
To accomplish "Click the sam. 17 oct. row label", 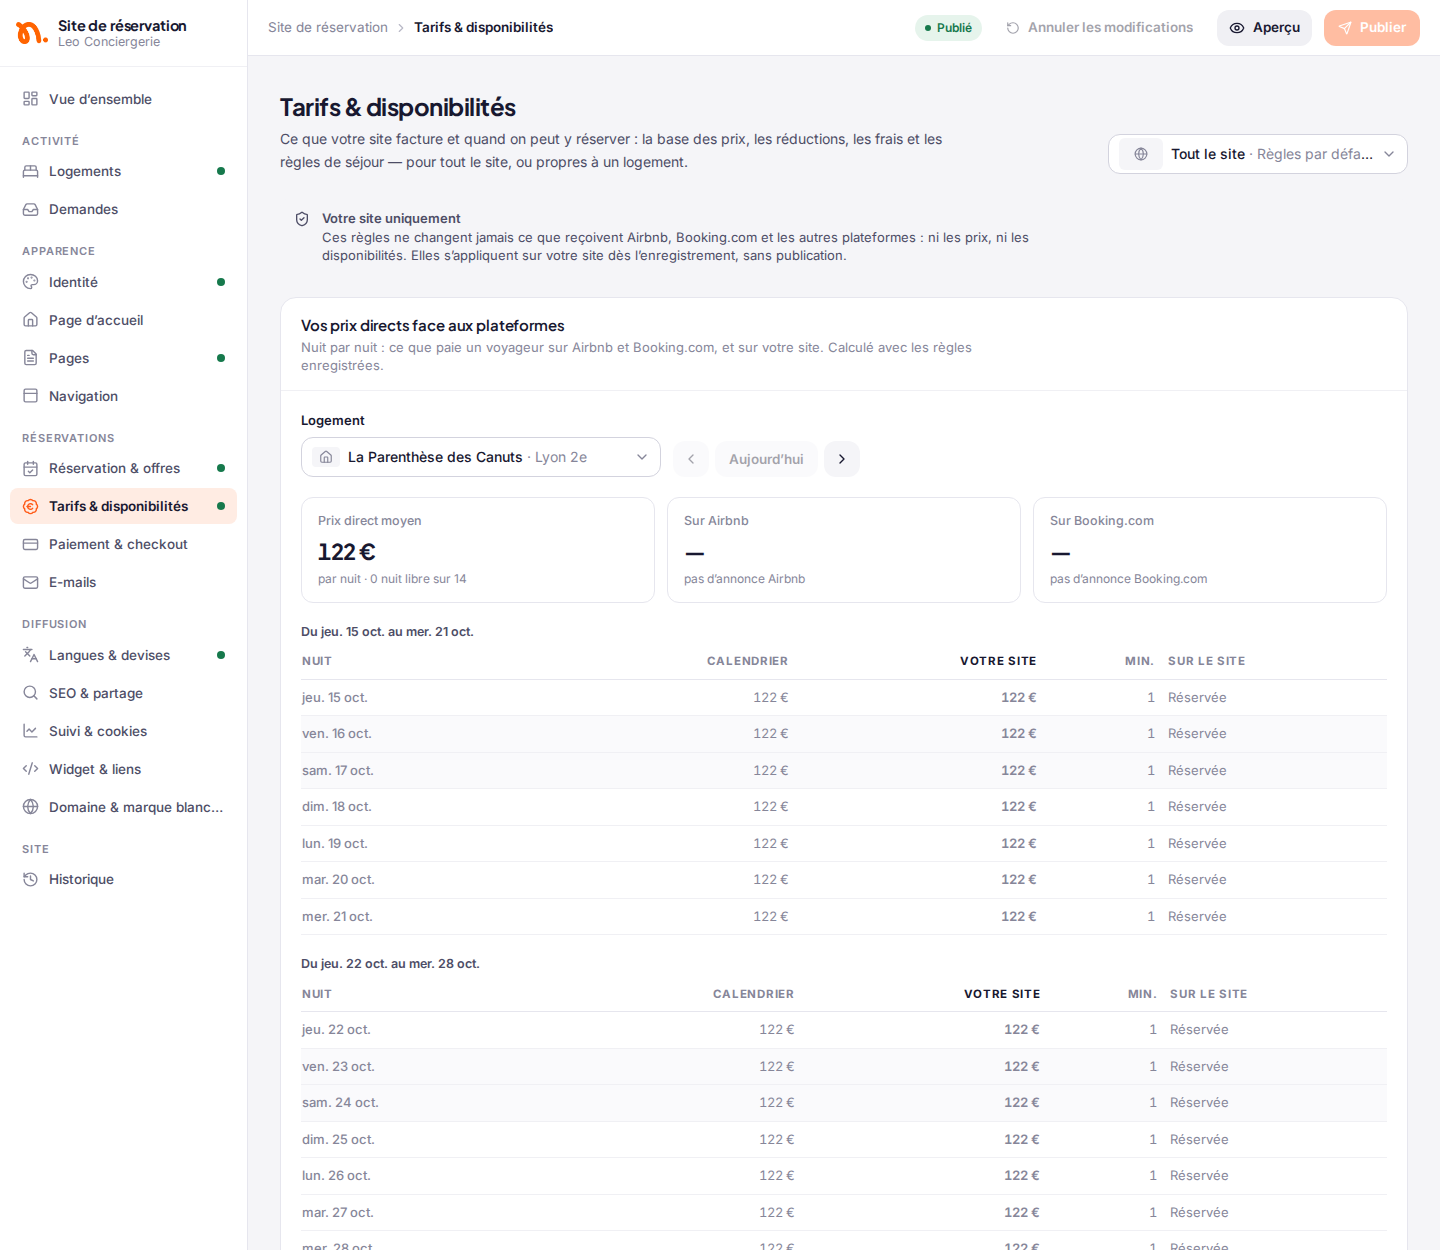I will pyautogui.click(x=337, y=771).
